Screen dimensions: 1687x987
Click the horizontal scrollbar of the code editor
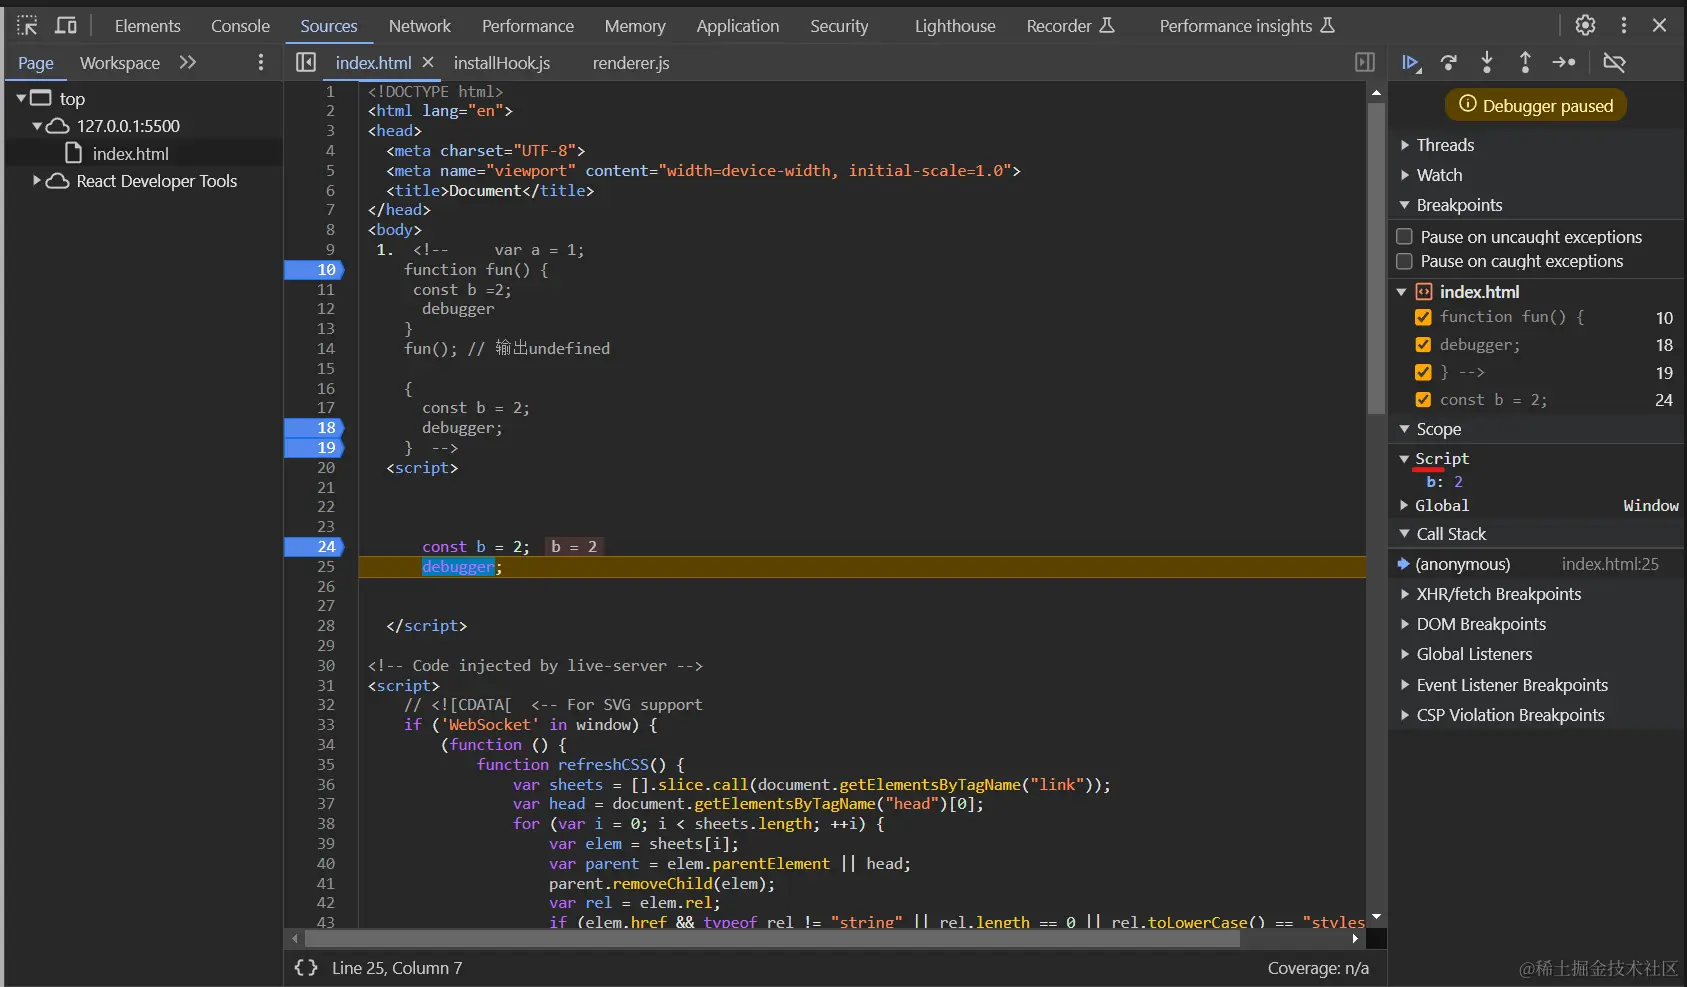point(770,939)
